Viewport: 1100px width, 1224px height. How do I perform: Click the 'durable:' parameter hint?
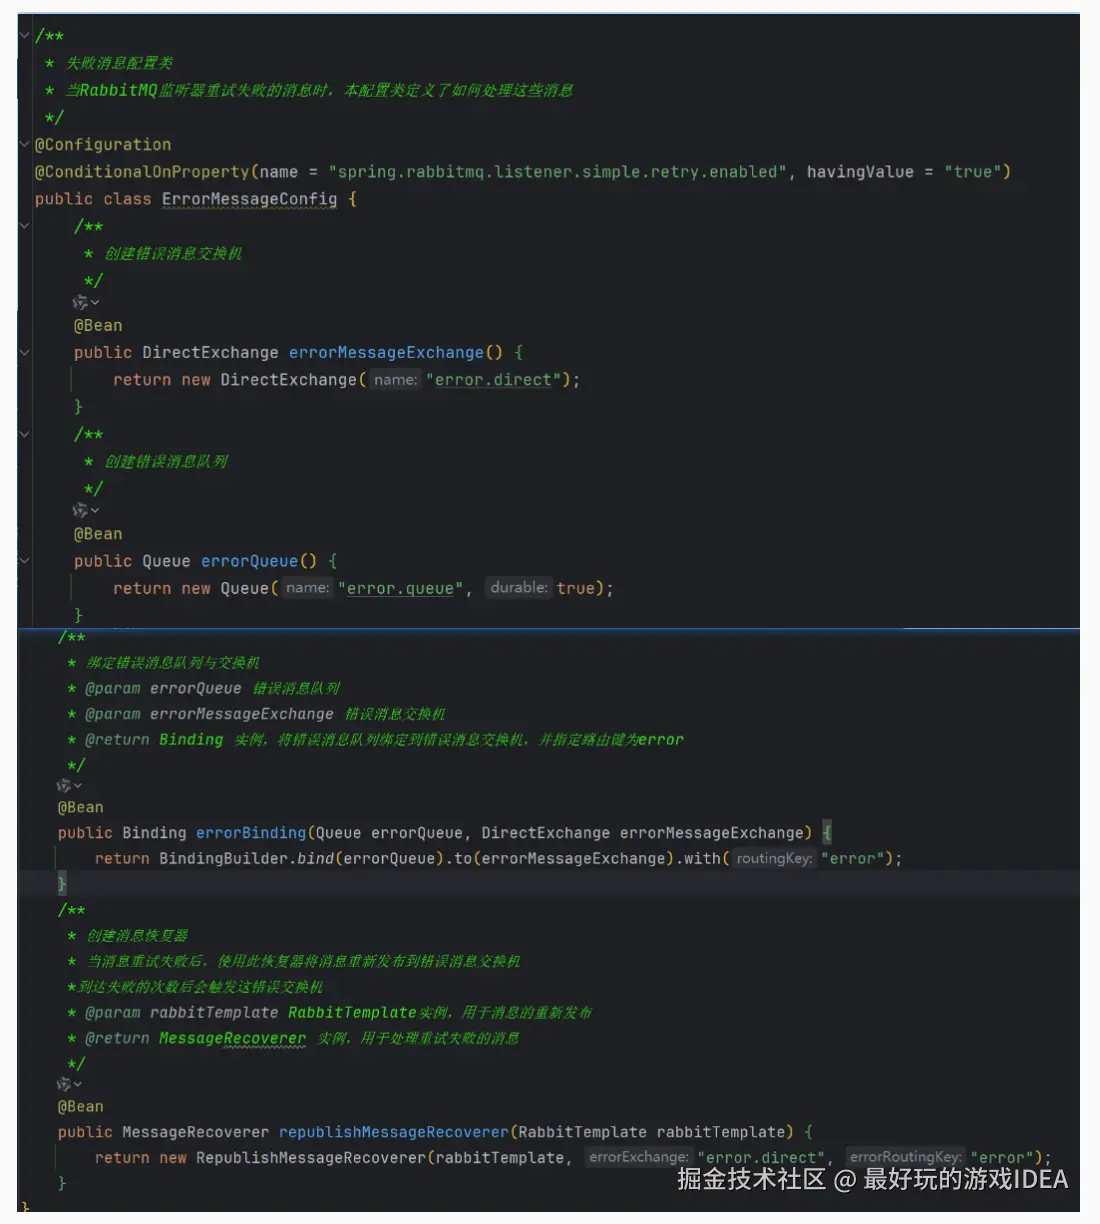point(518,588)
